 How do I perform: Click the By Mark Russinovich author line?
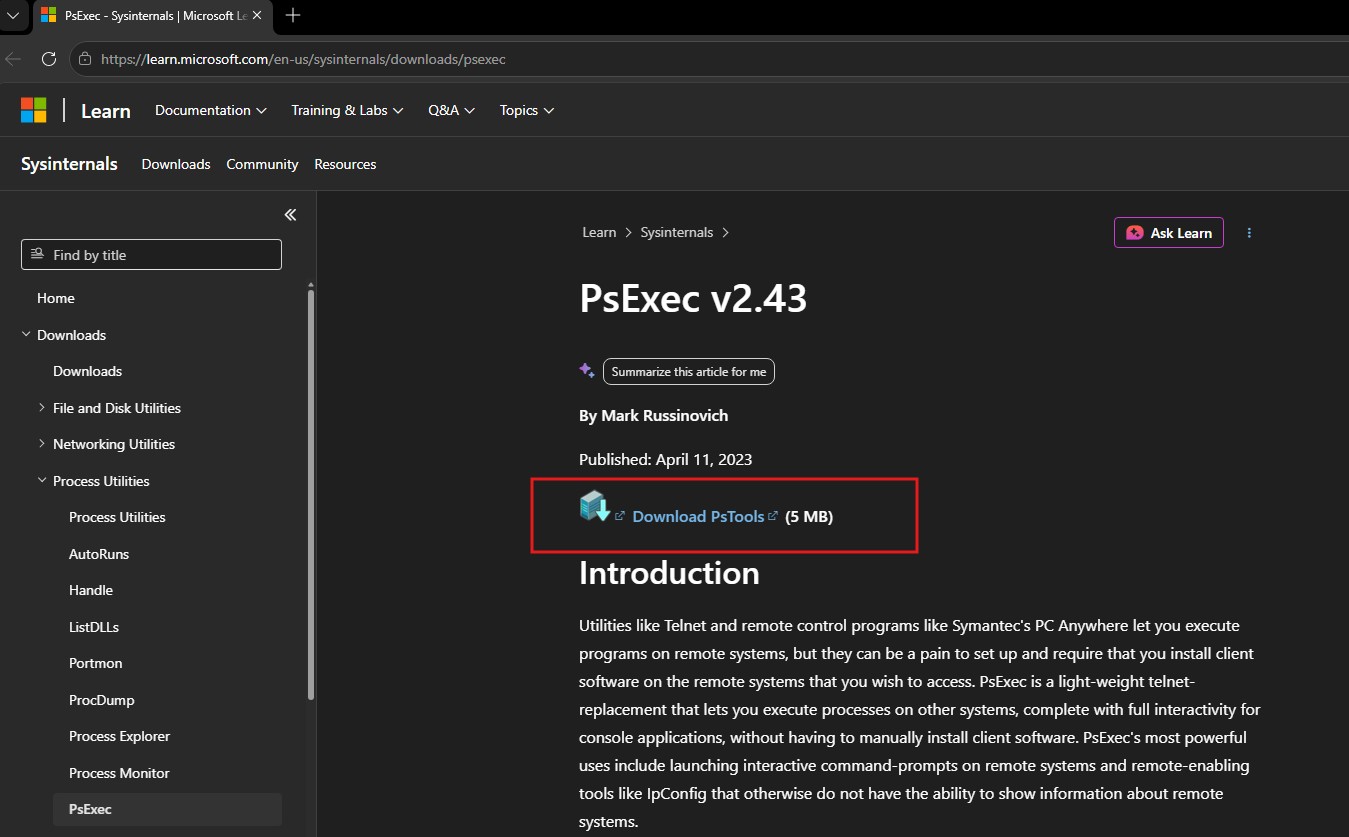(654, 415)
